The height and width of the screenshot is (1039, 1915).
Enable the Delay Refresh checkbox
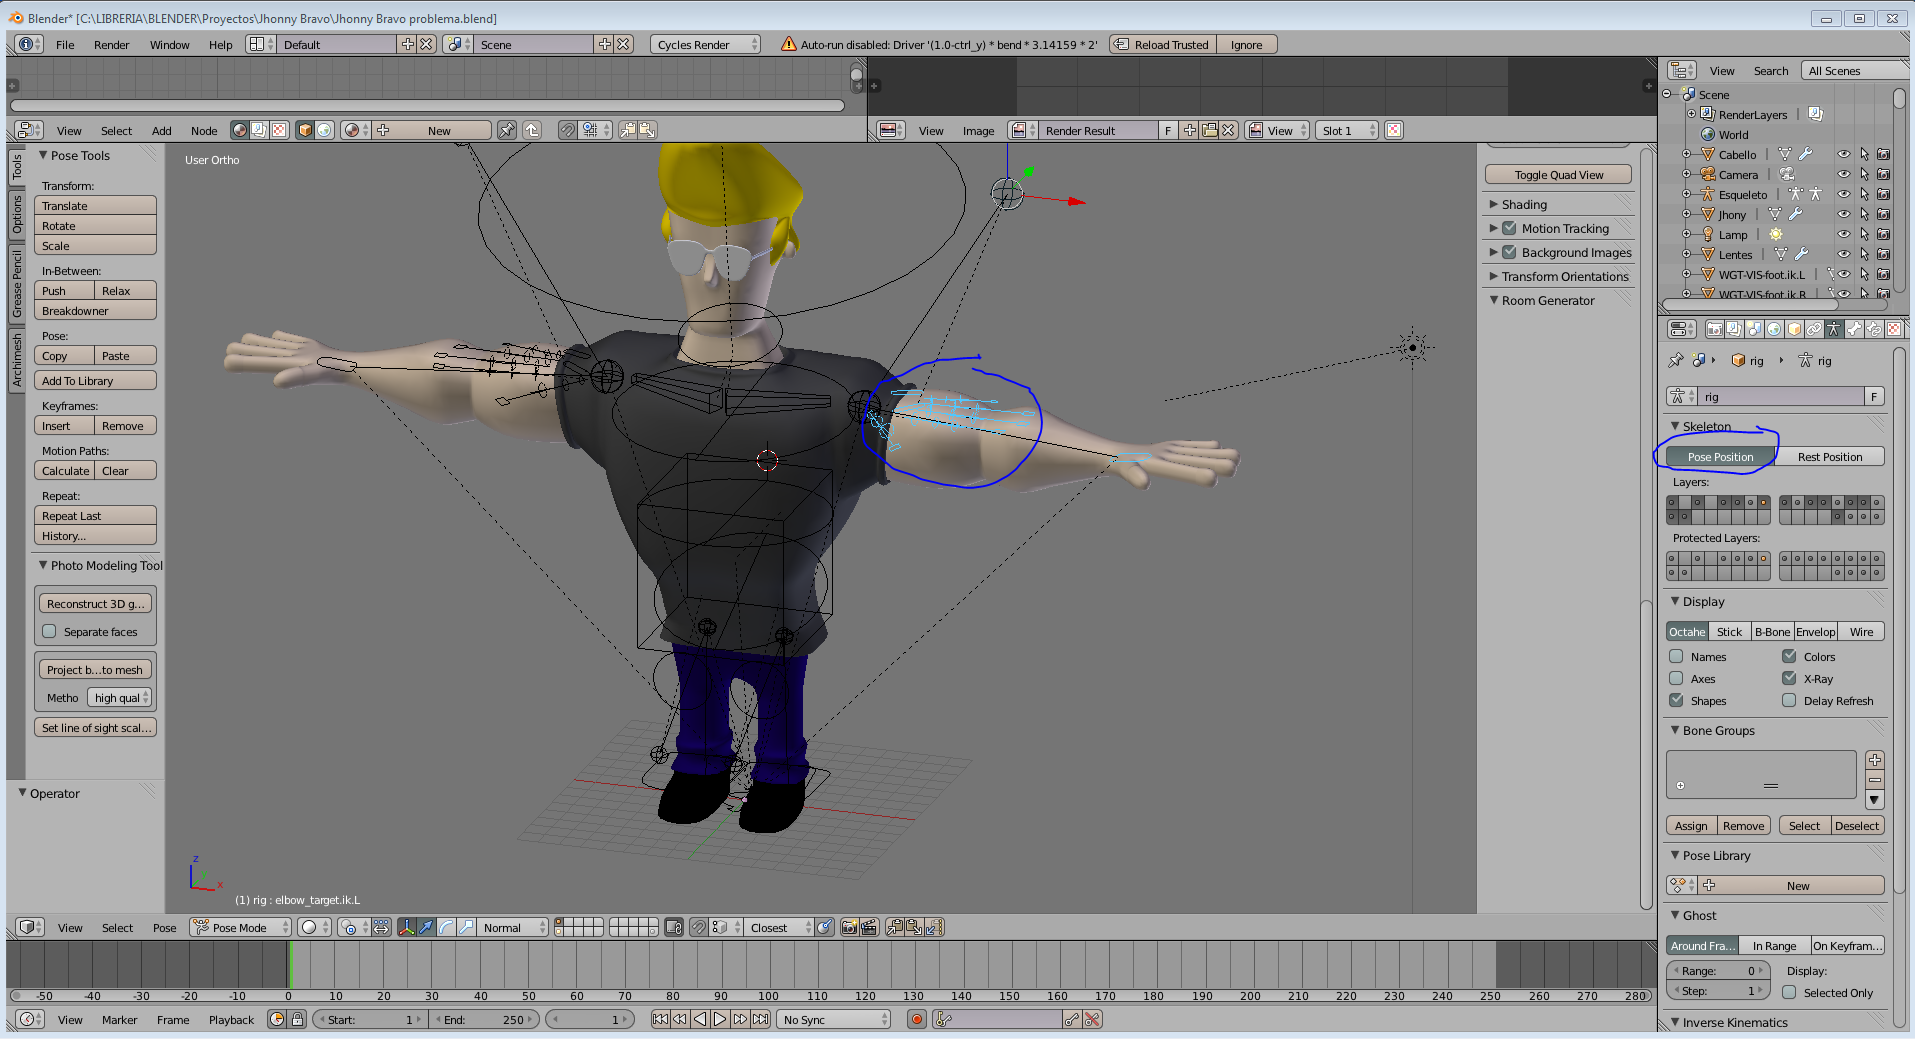(x=1789, y=700)
